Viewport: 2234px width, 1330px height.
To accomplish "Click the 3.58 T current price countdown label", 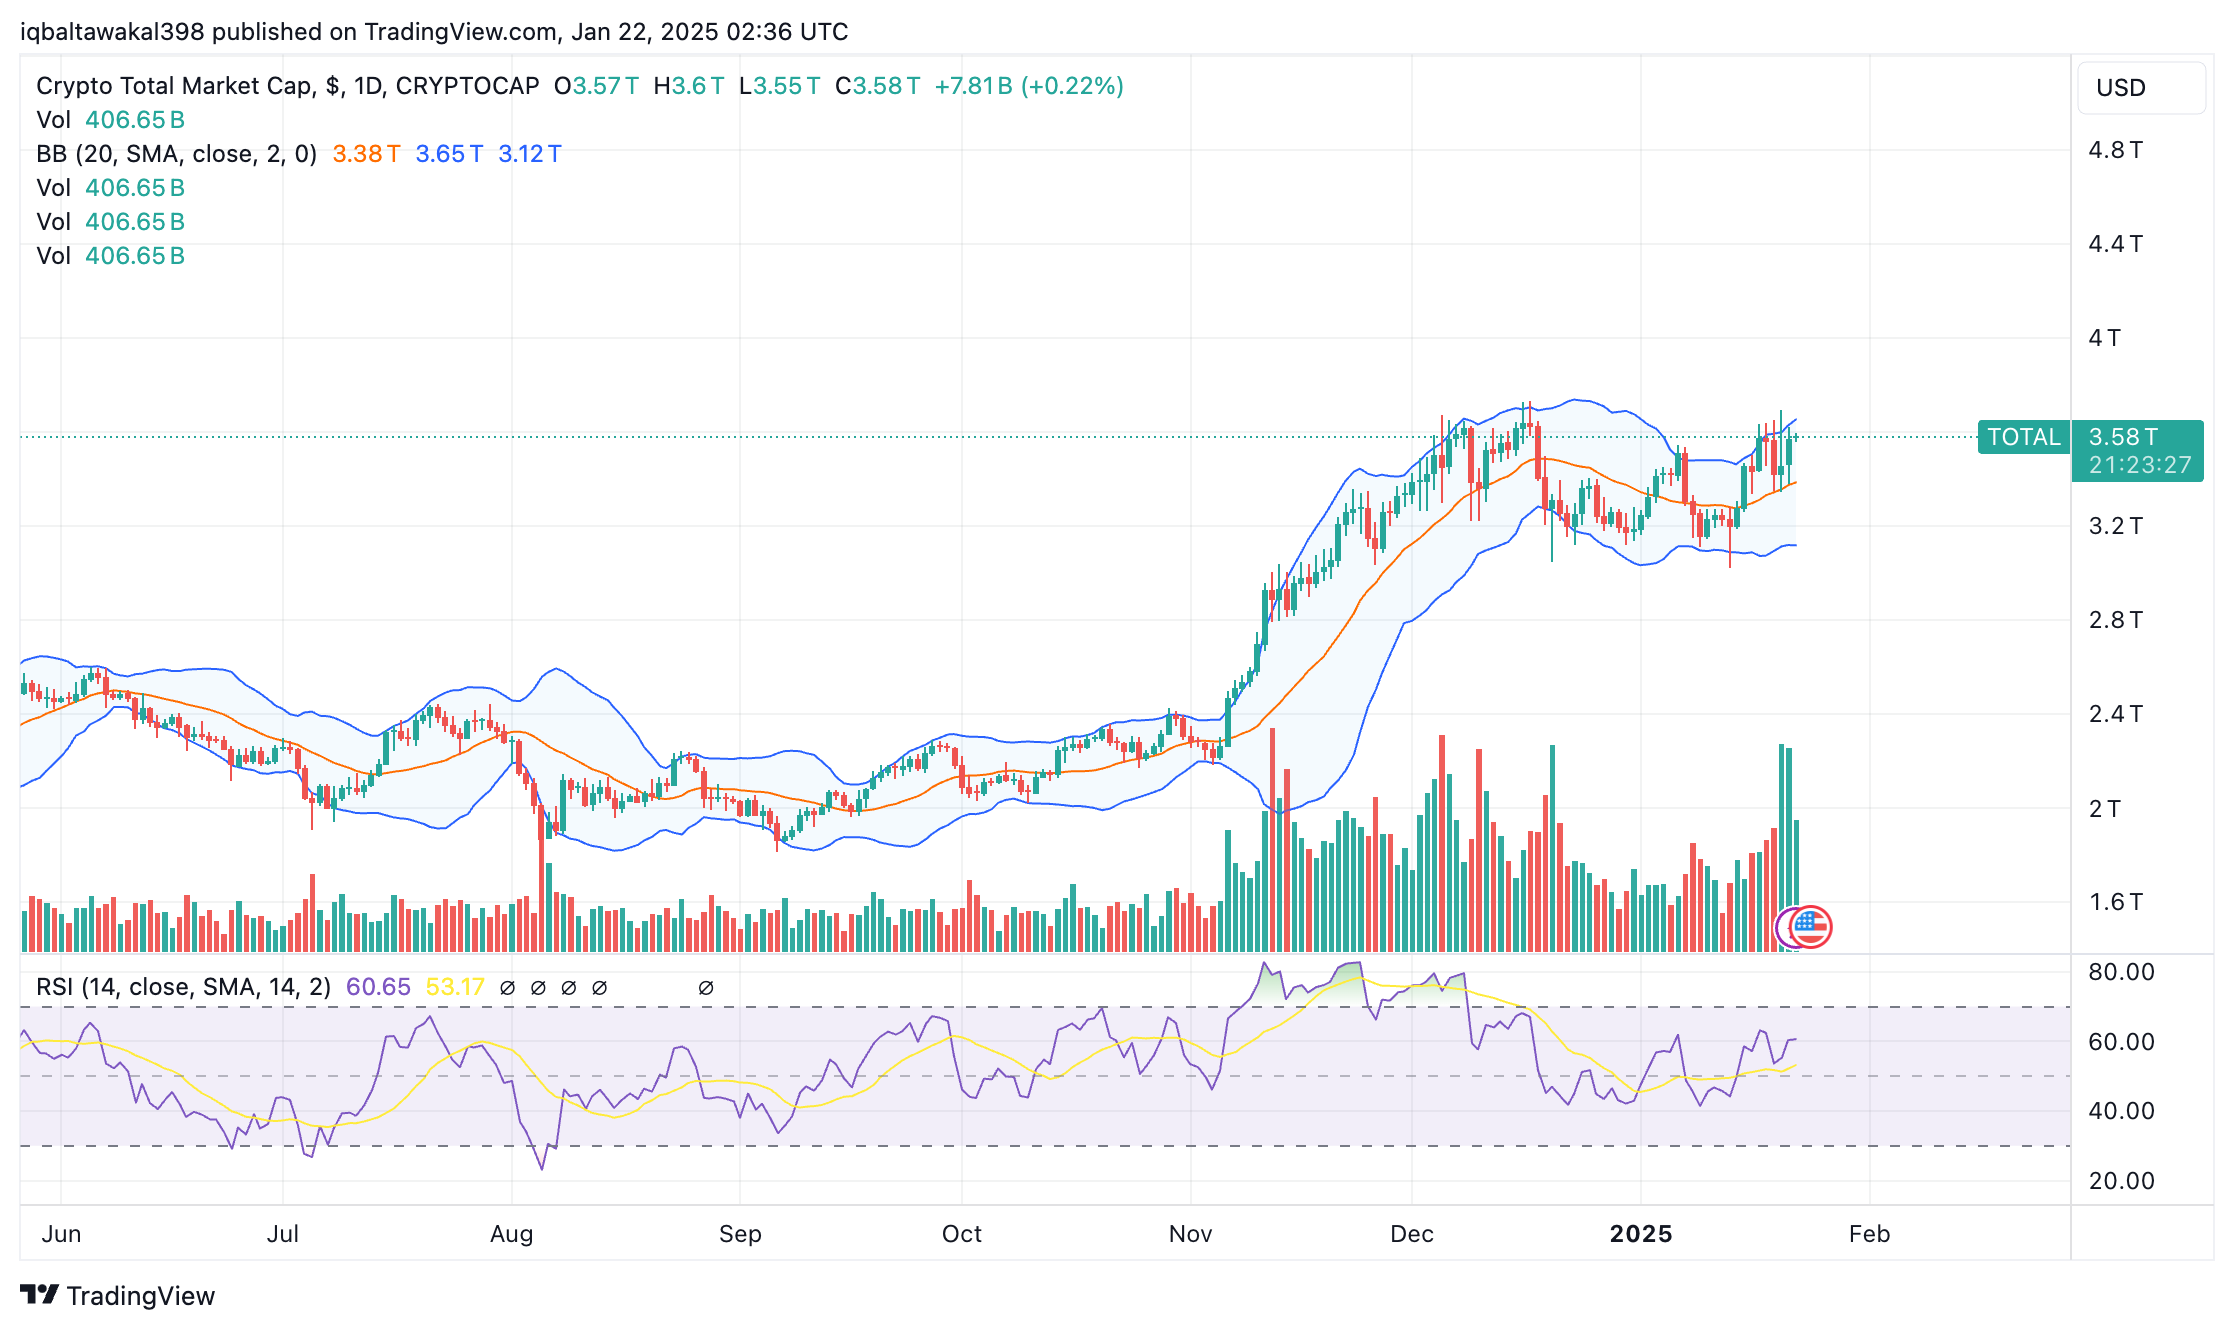I will click(x=2137, y=451).
